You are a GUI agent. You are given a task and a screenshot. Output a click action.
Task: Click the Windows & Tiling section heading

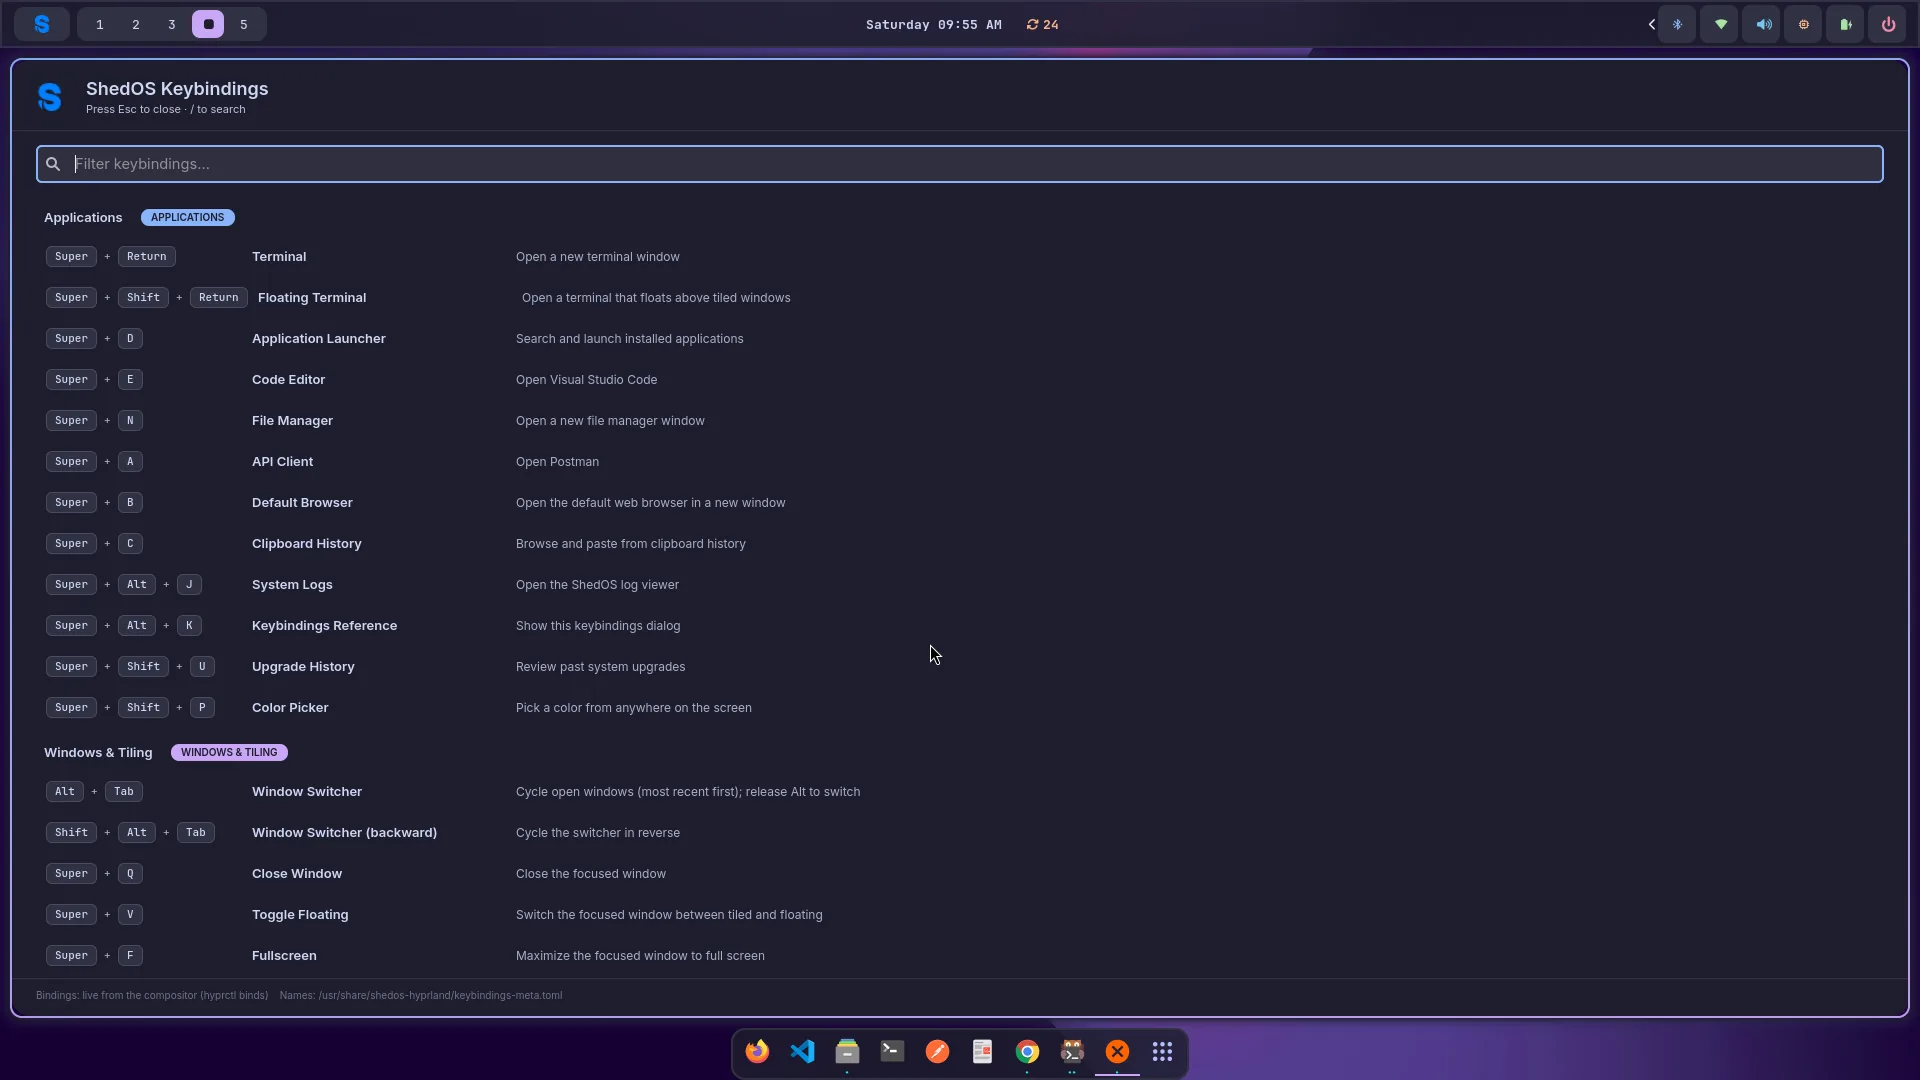coord(98,752)
